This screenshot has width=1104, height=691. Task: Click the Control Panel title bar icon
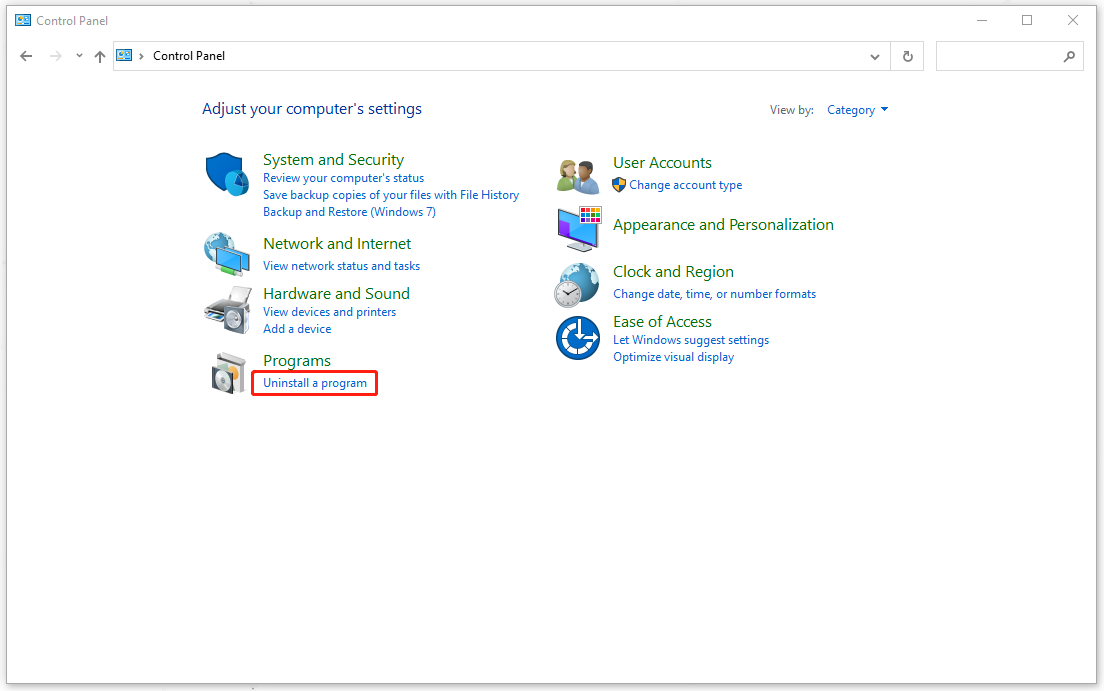coord(23,20)
